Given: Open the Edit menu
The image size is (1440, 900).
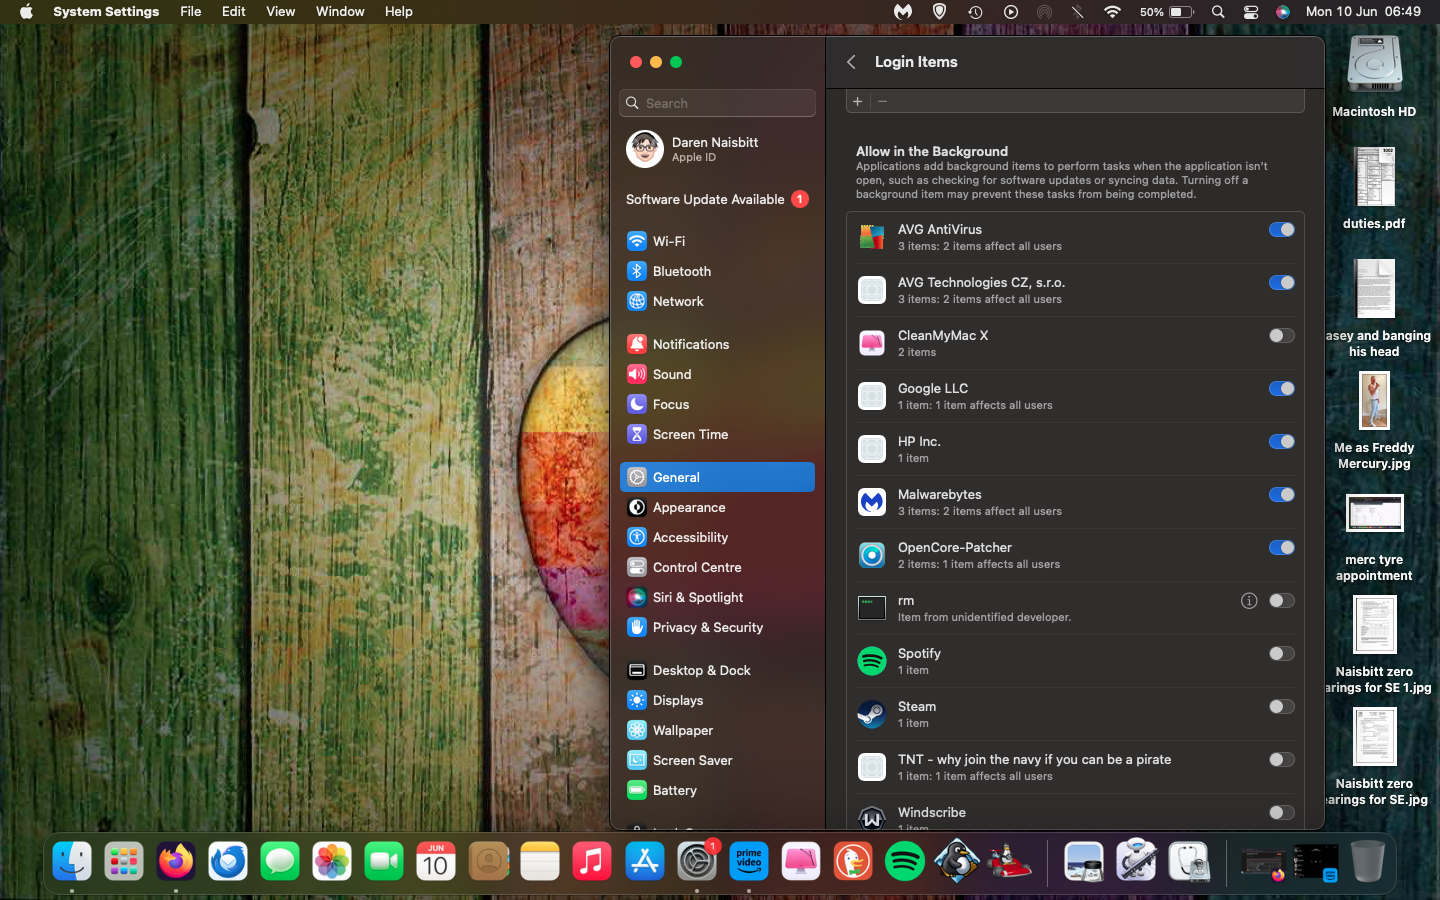Looking at the screenshot, I should click(233, 12).
